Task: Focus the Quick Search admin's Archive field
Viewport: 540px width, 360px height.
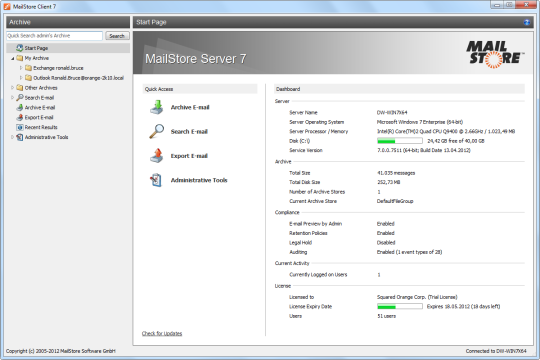Action: (x=54, y=36)
